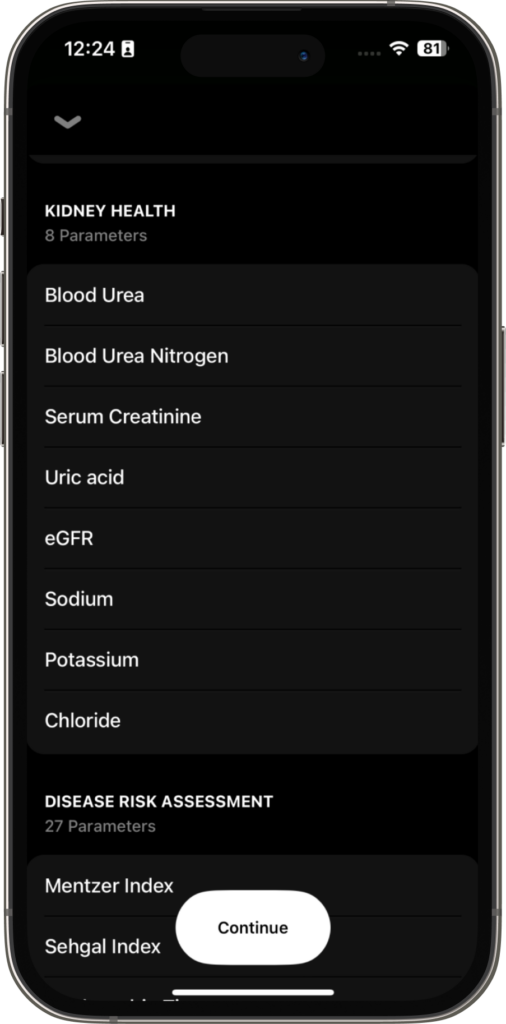Tap the Kidney Health section header
Screen dimensions: 506x1024
tap(110, 211)
